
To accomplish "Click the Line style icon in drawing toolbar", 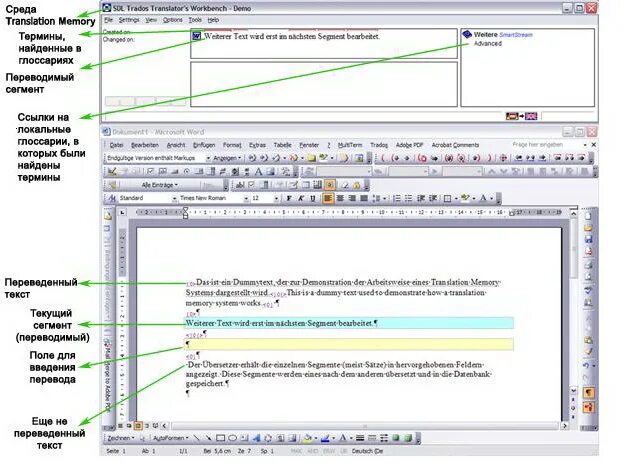I will [x=360, y=438].
